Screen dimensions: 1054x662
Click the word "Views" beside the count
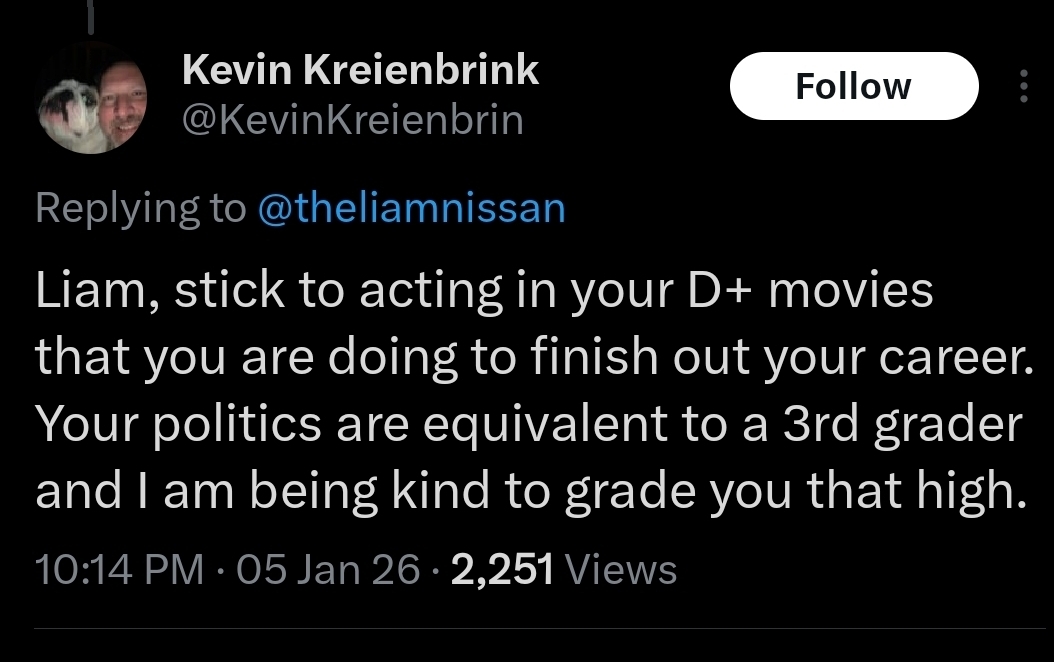coord(621,570)
